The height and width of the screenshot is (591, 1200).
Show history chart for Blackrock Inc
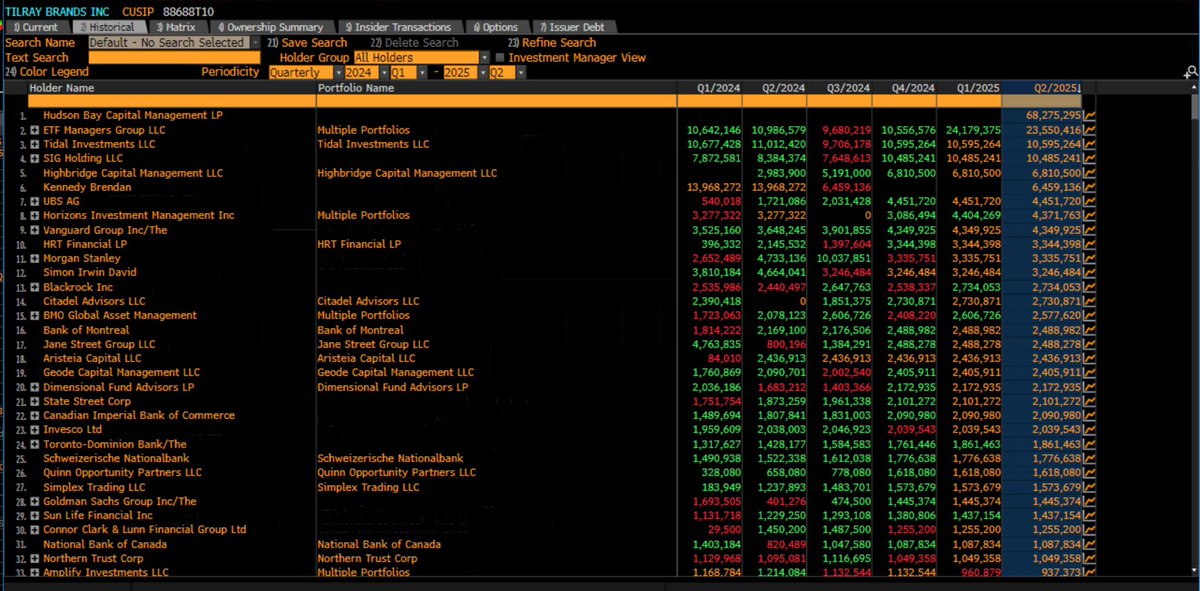1090,287
